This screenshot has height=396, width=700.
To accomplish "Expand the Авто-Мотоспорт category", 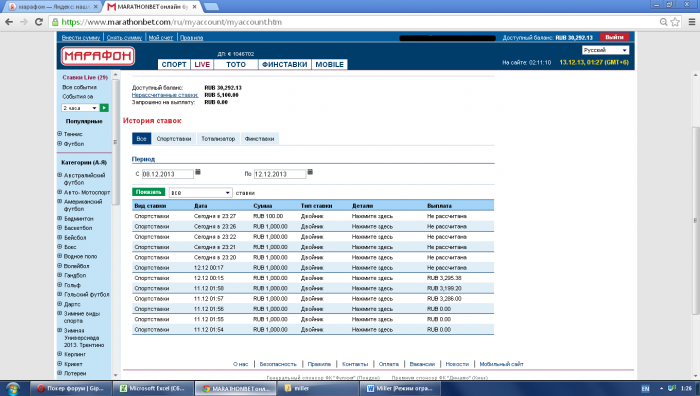I will (x=59, y=192).
